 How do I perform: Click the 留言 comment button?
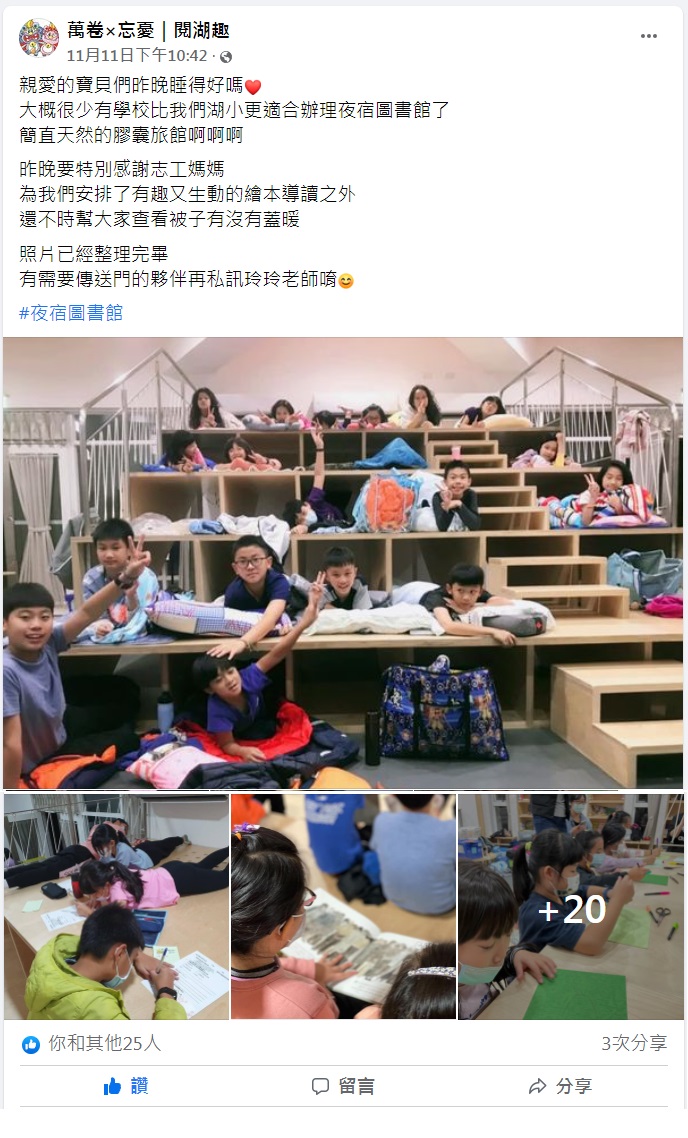(x=343, y=1086)
